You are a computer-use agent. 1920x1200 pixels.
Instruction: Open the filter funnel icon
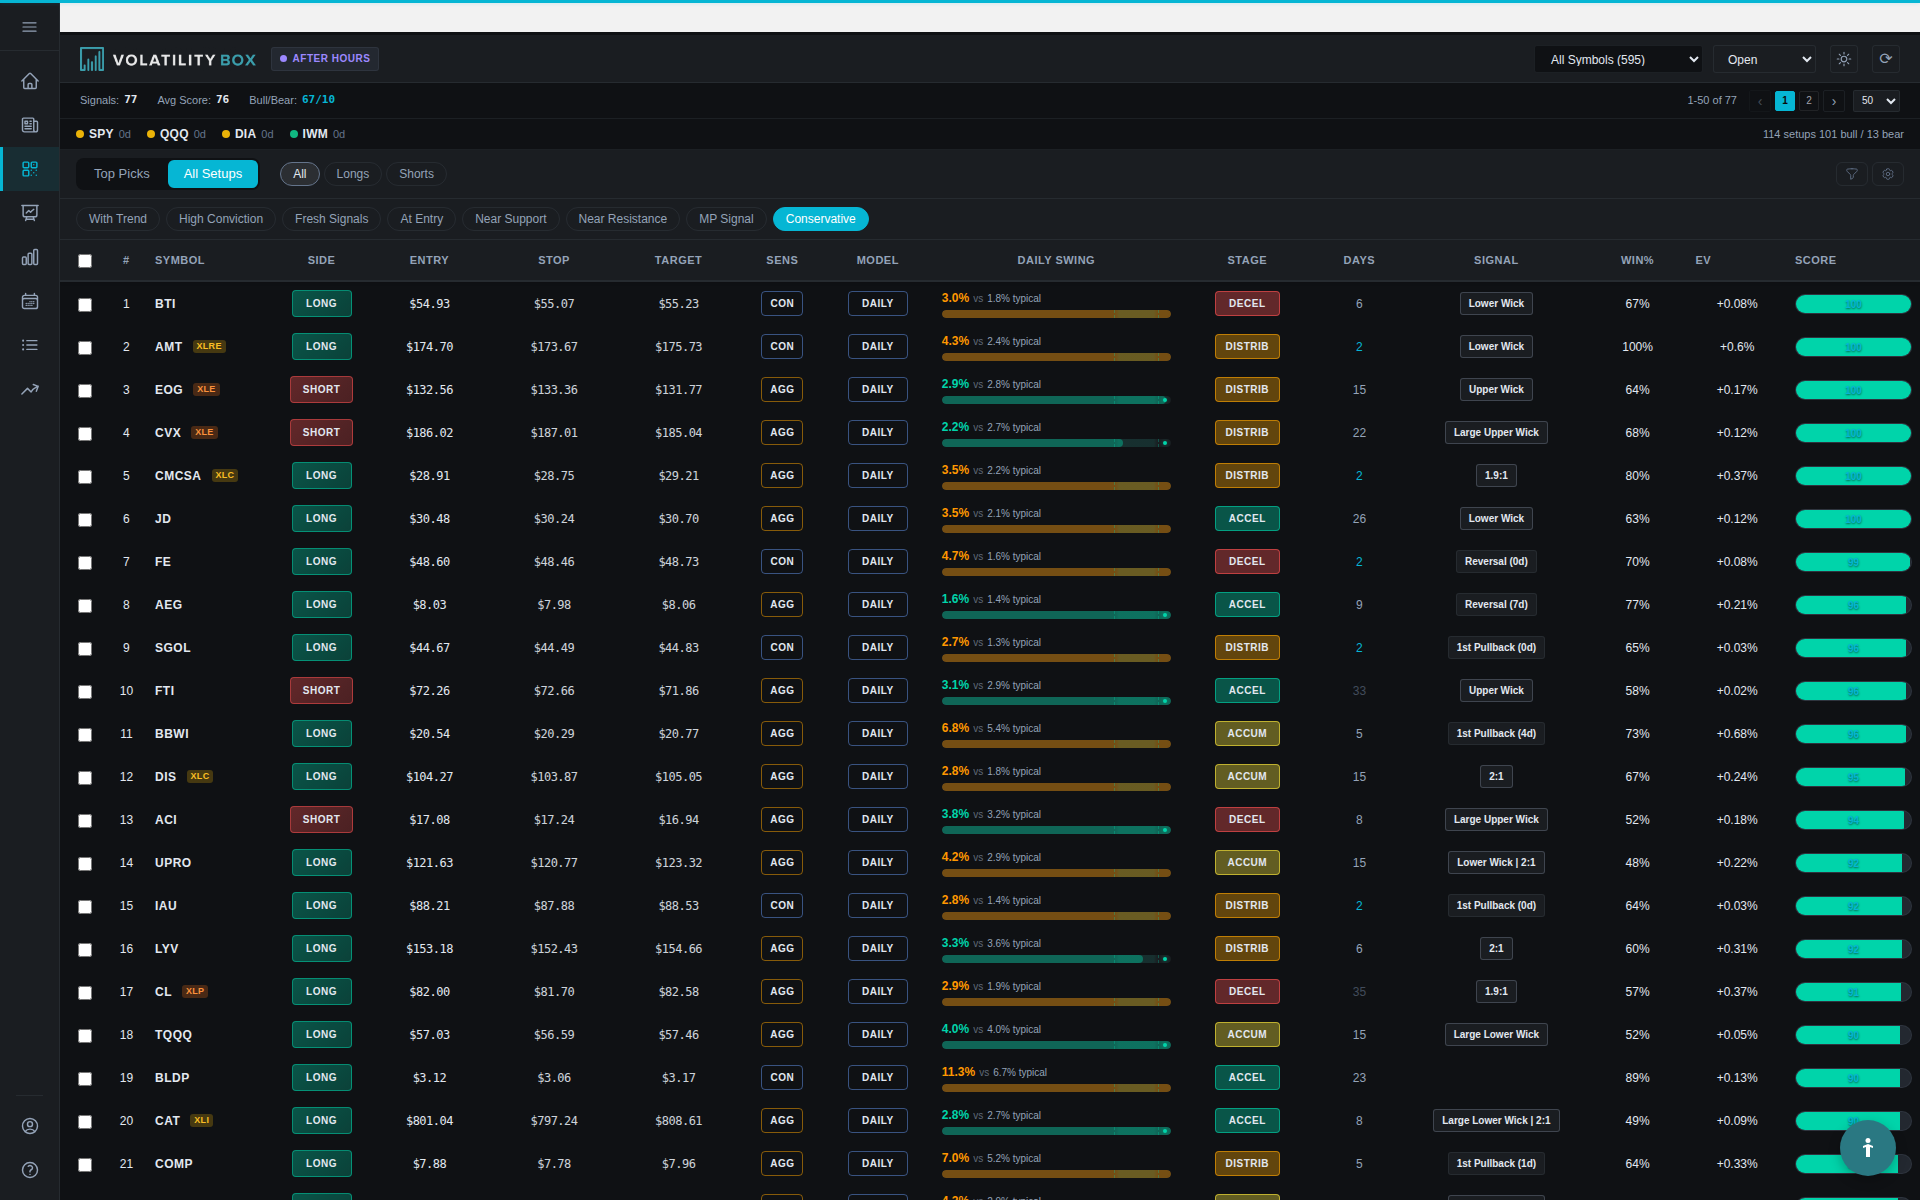pyautogui.click(x=1851, y=174)
